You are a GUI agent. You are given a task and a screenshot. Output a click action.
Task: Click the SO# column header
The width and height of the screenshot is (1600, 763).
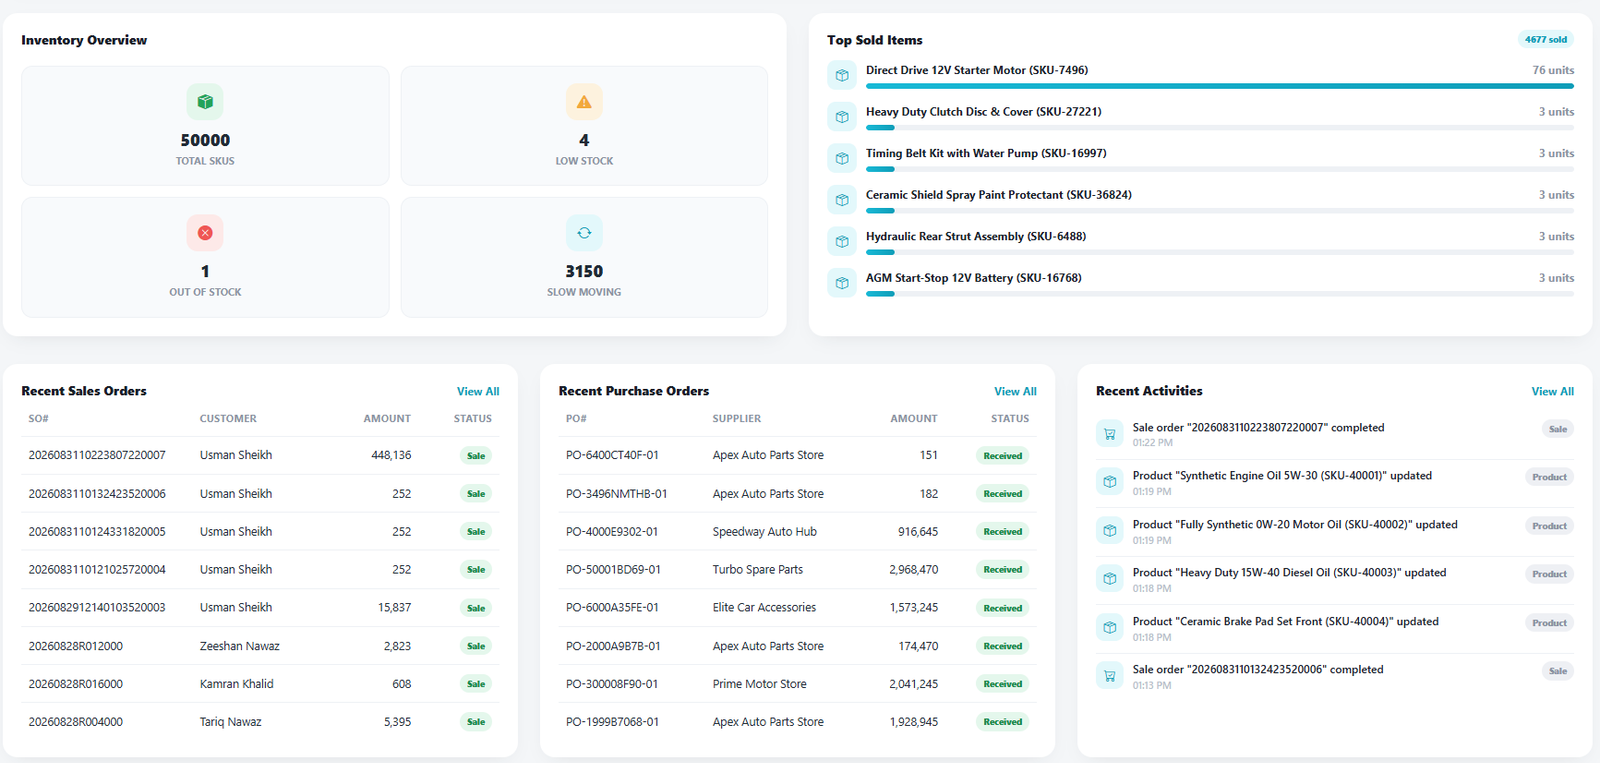coord(38,419)
